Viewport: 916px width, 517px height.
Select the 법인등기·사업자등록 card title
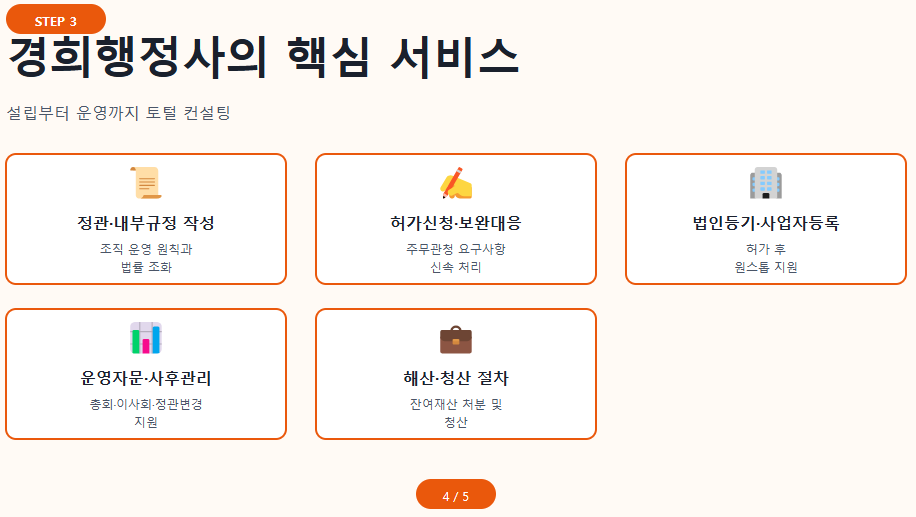(766, 222)
